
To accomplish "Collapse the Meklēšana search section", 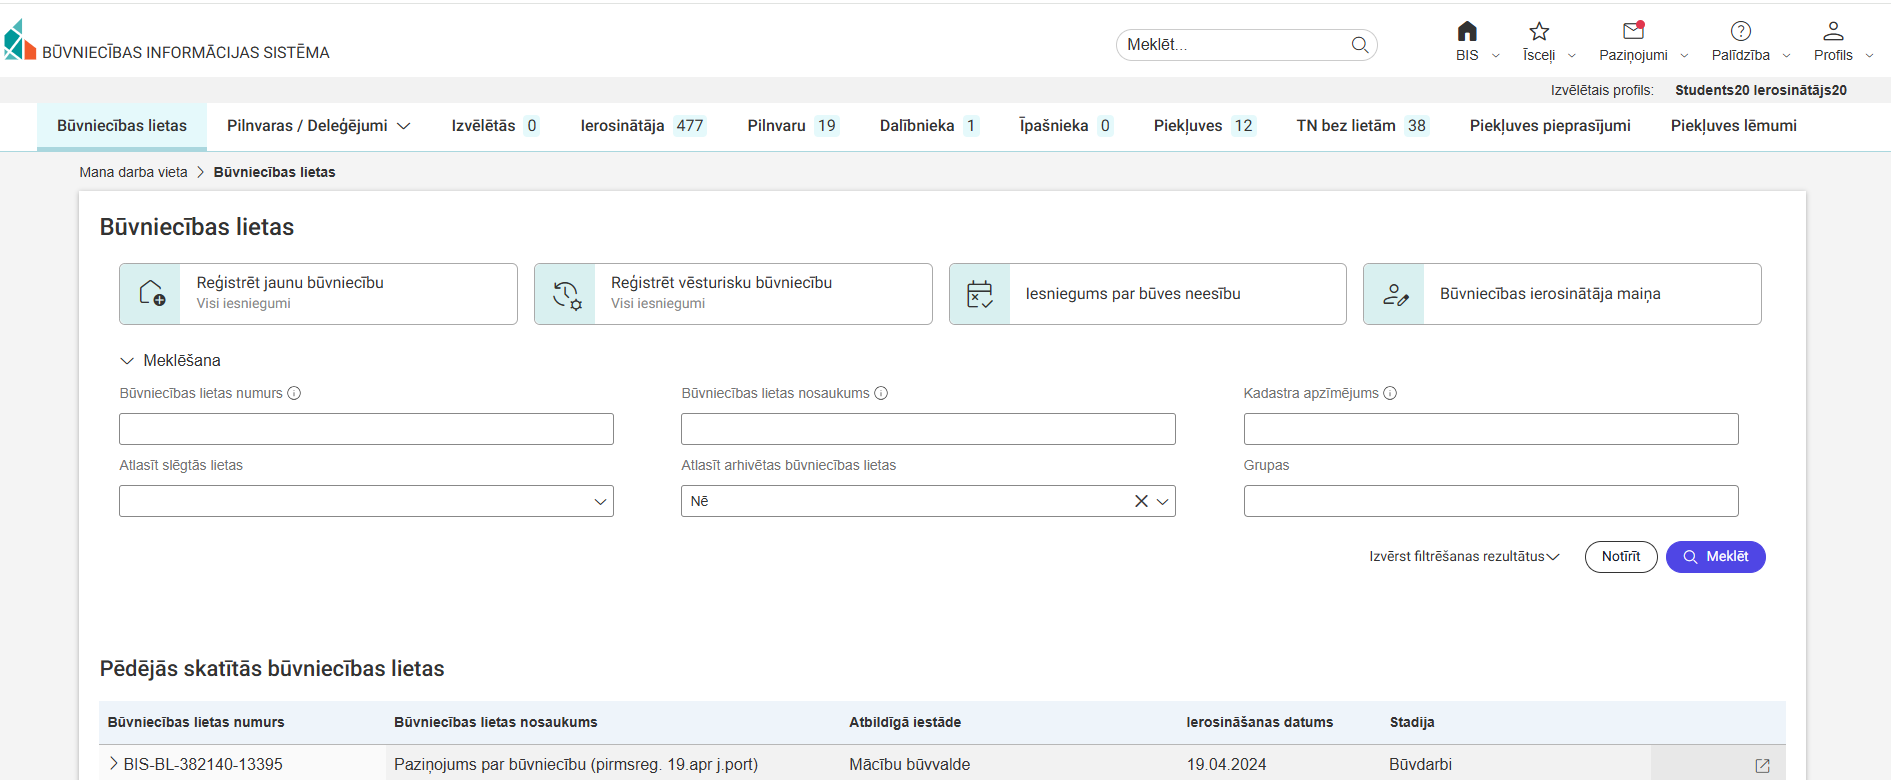I will [x=127, y=361].
